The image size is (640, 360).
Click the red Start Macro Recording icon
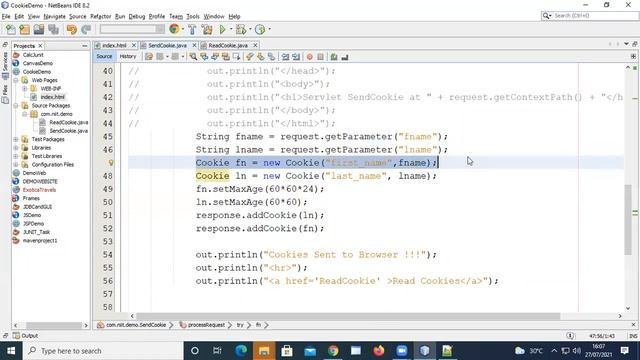310,57
